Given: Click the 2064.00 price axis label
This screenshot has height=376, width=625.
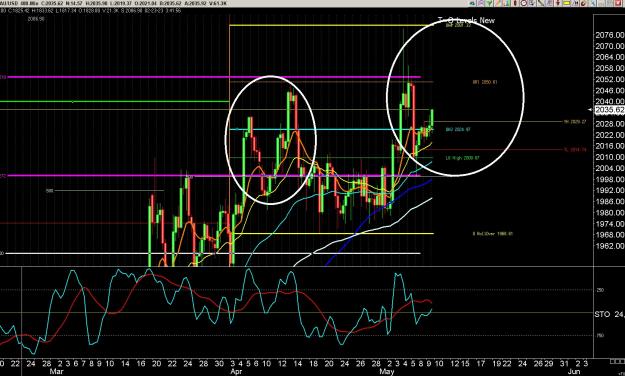Looking at the screenshot, I should click(610, 57).
